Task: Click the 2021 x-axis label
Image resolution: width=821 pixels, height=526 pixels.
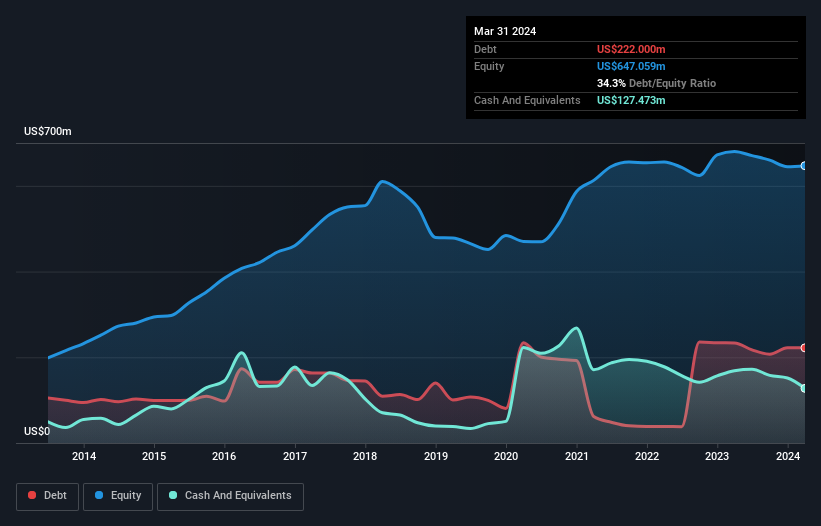Action: point(576,456)
